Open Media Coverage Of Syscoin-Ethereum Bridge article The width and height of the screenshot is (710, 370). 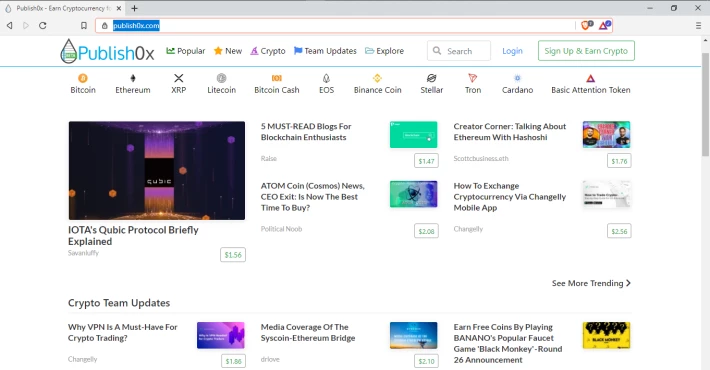pos(308,332)
